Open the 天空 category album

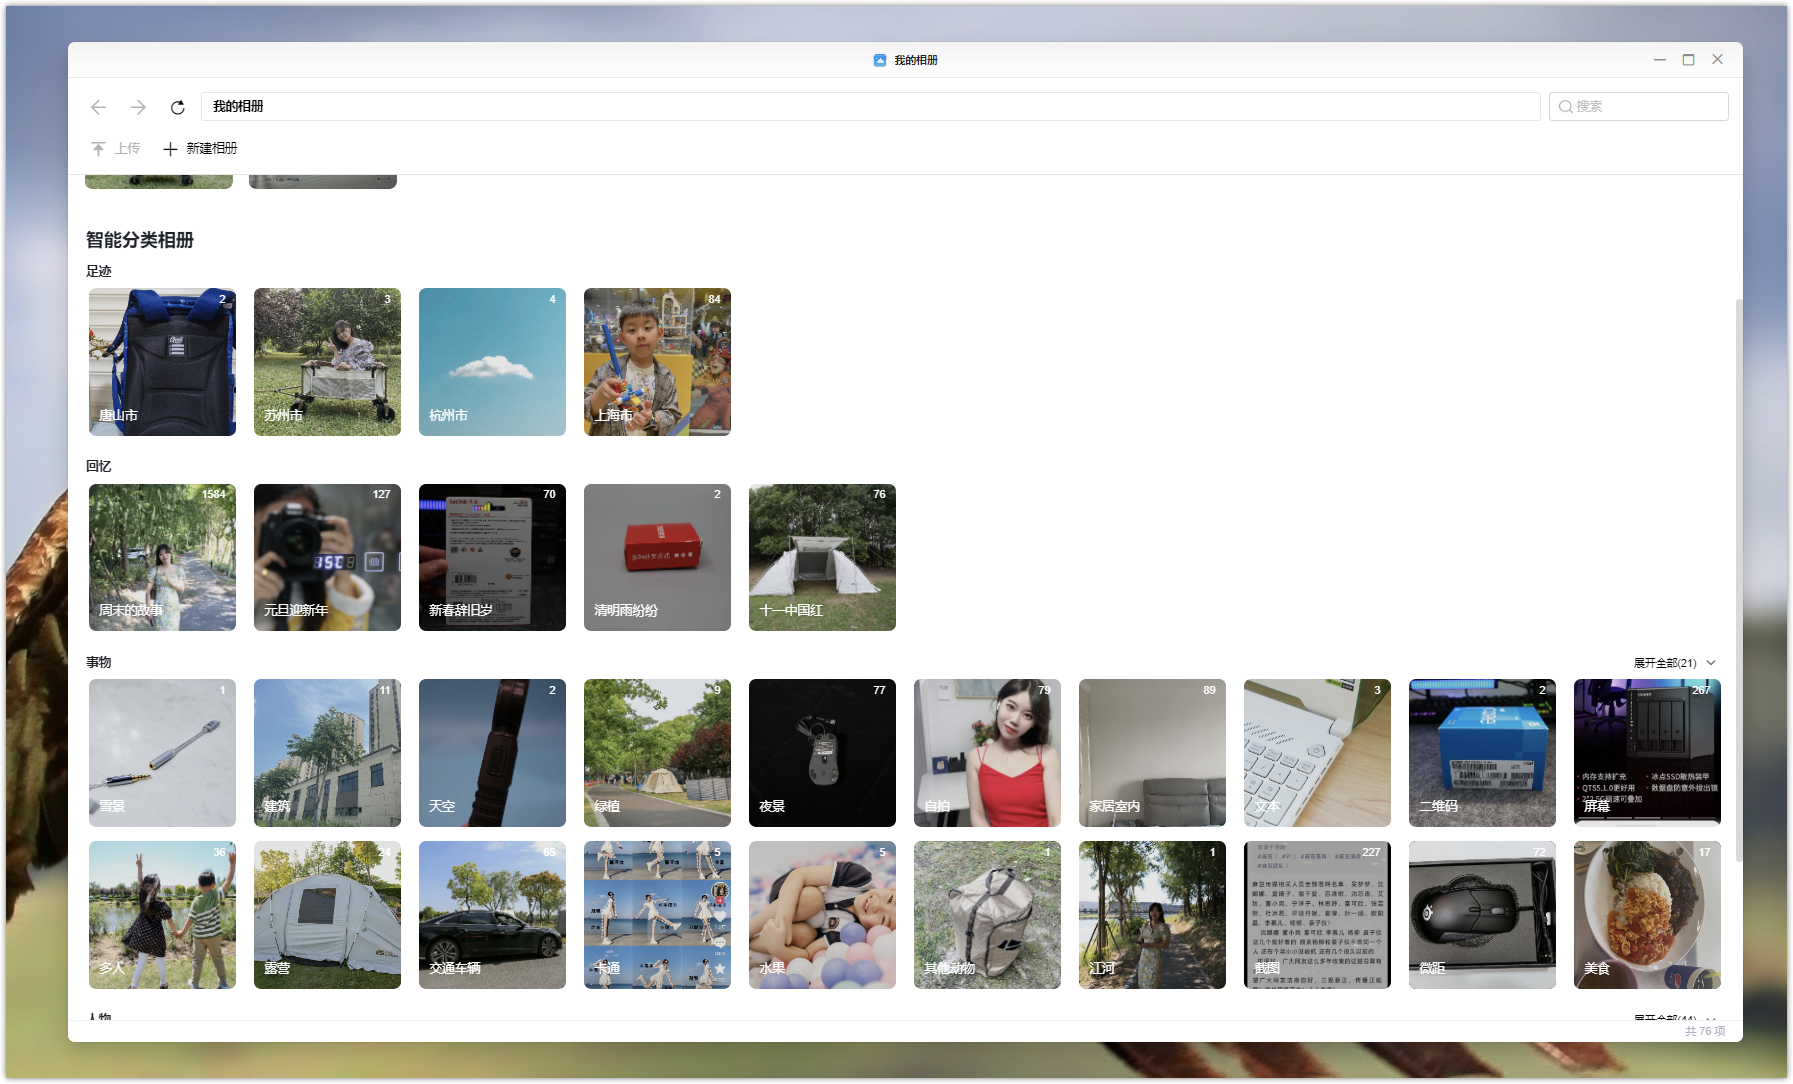(492, 753)
